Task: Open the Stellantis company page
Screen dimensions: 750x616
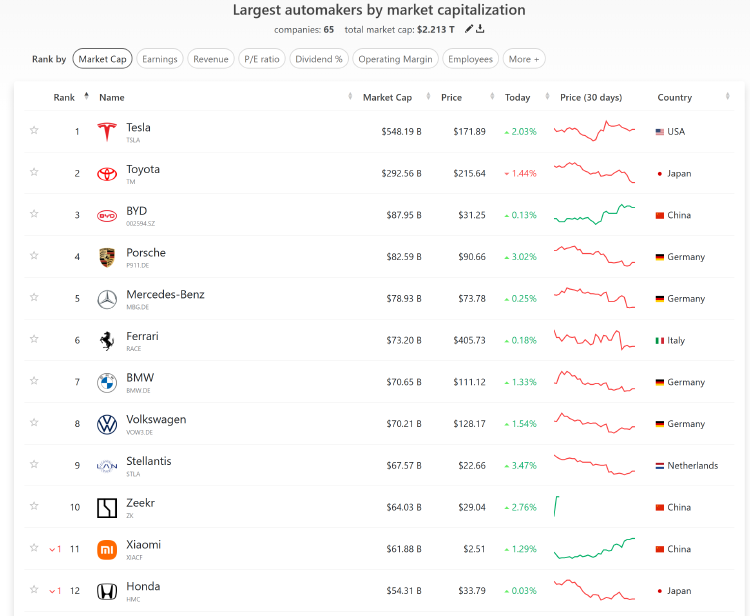Action: point(149,461)
